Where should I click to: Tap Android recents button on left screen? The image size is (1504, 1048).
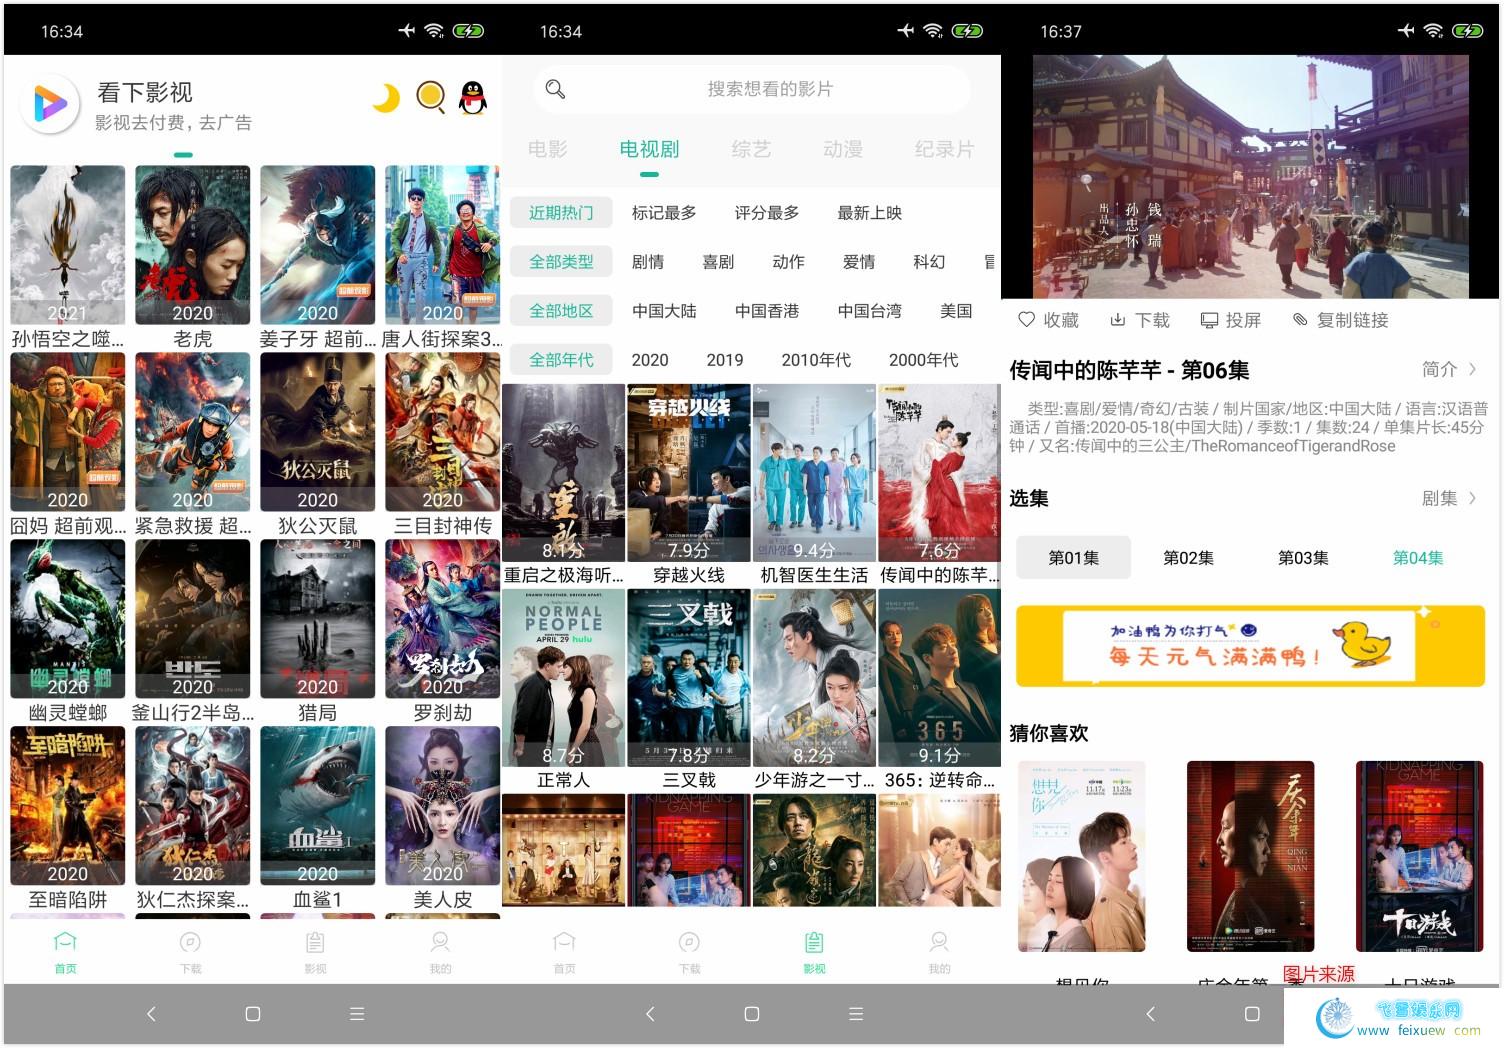(357, 1014)
